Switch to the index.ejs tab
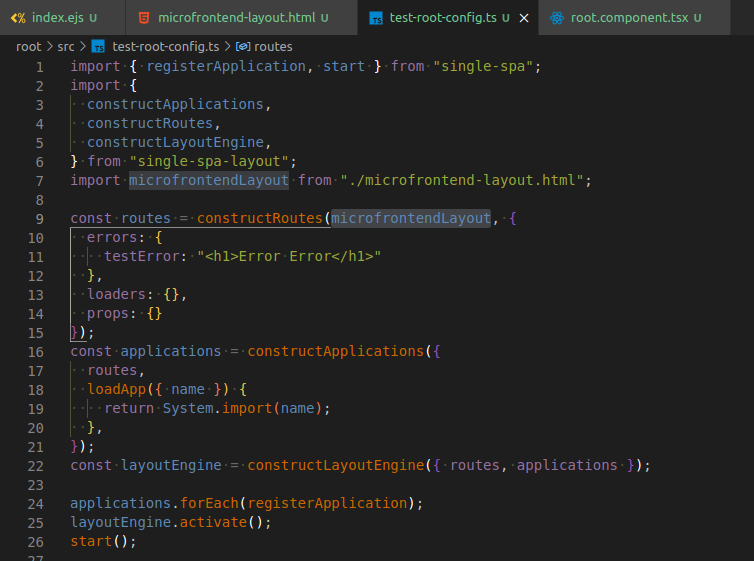The image size is (754, 561). pyautogui.click(x=63, y=18)
